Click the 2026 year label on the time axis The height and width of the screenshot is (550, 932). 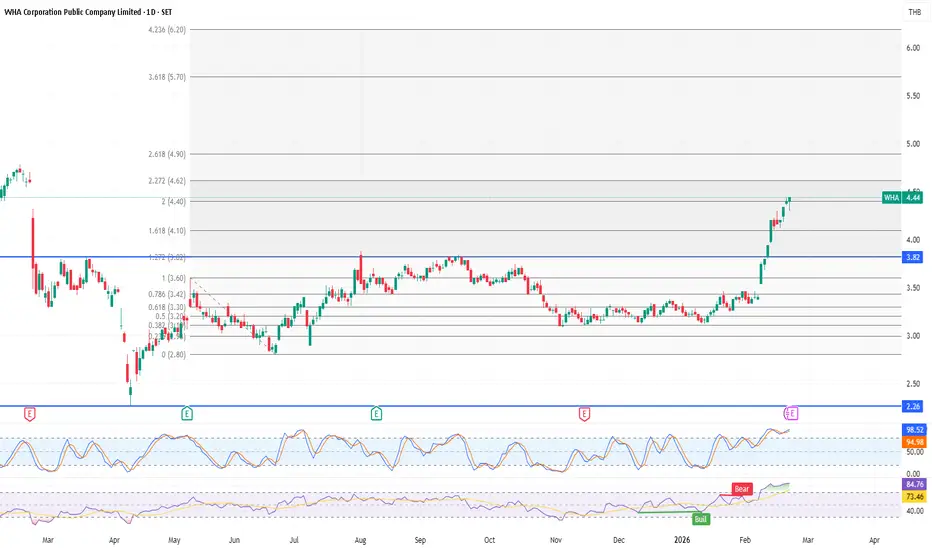[682, 540]
